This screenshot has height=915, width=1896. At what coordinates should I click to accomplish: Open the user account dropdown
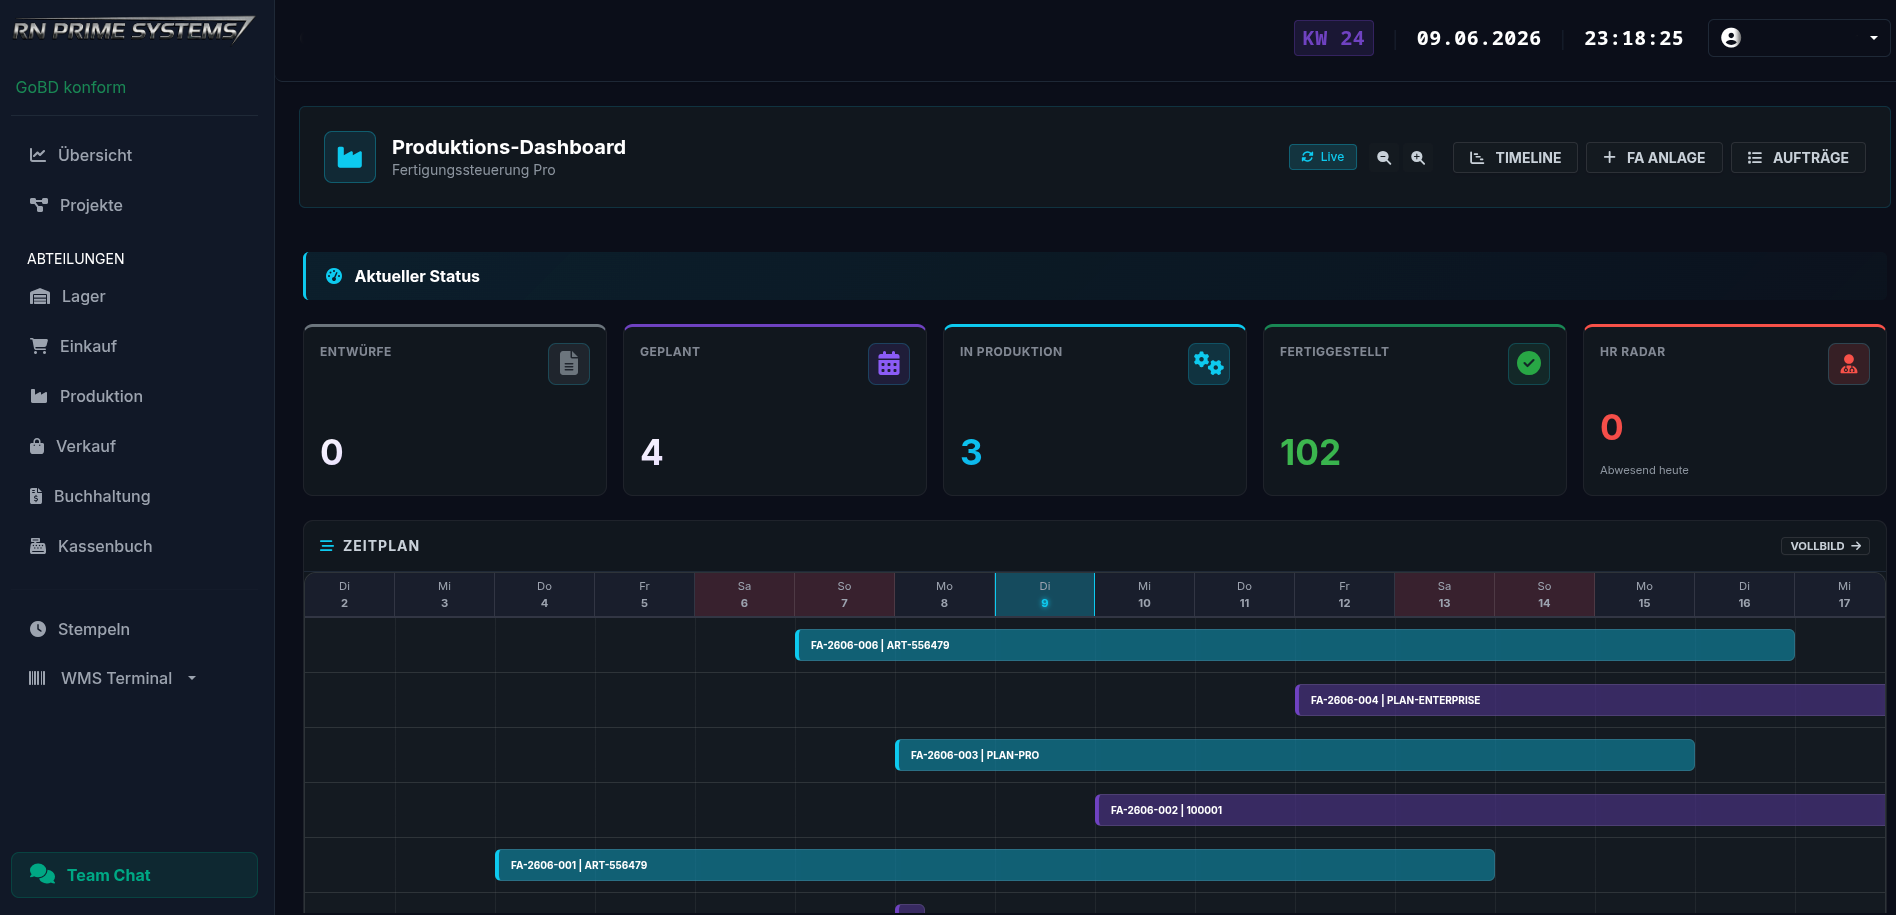1799,38
